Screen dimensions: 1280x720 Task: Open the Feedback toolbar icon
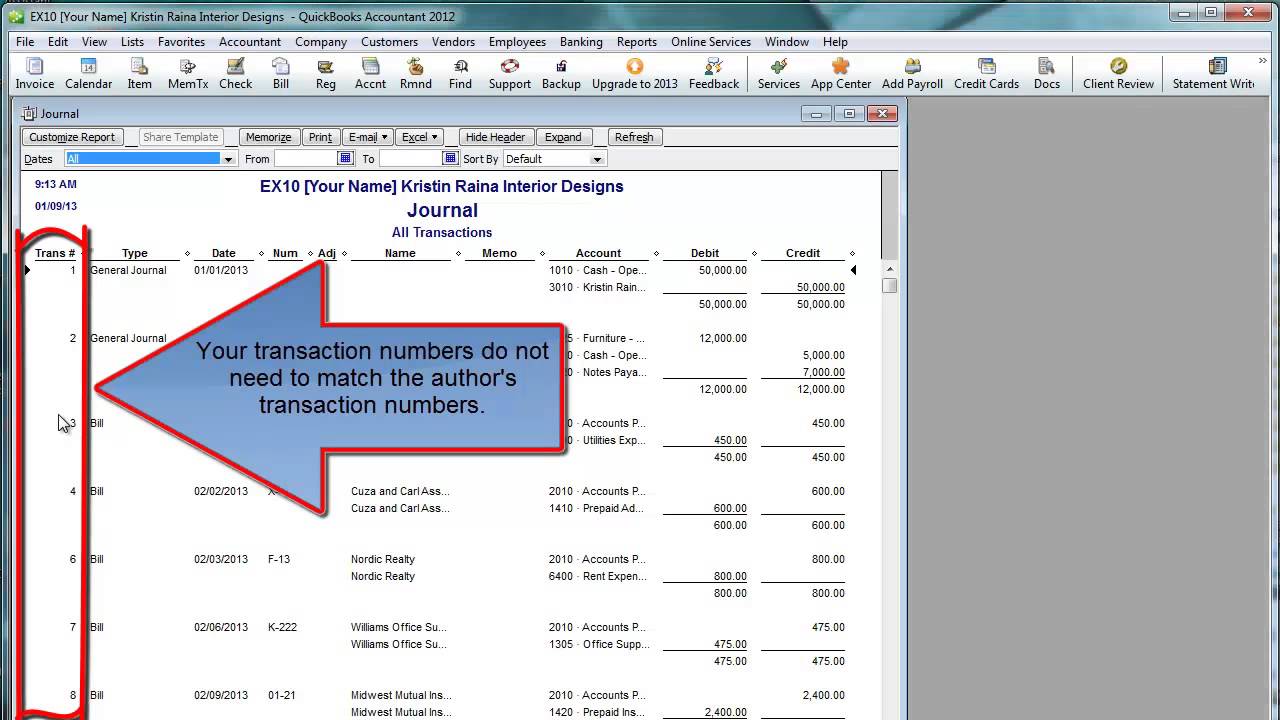point(713,74)
